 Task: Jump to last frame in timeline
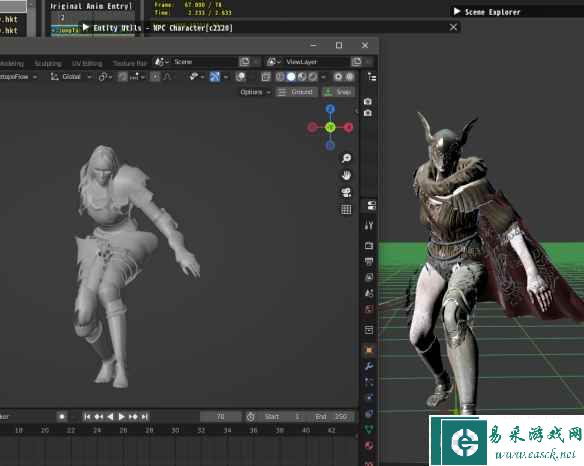[x=145, y=416]
